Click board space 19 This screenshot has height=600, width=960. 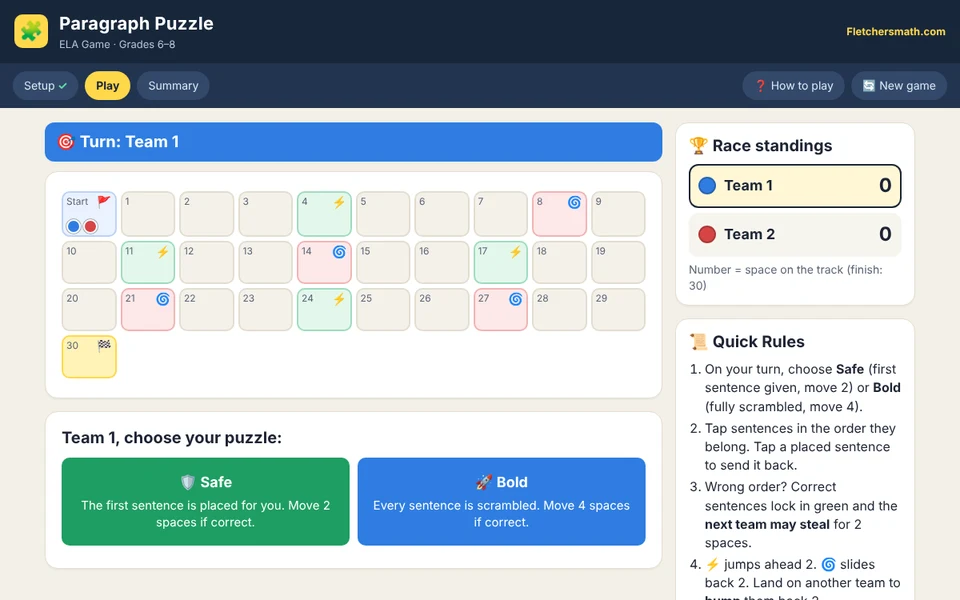coord(618,262)
